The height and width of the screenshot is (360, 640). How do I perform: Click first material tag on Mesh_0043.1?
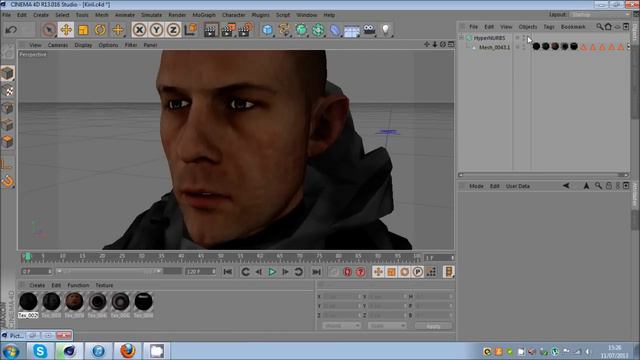pos(536,47)
